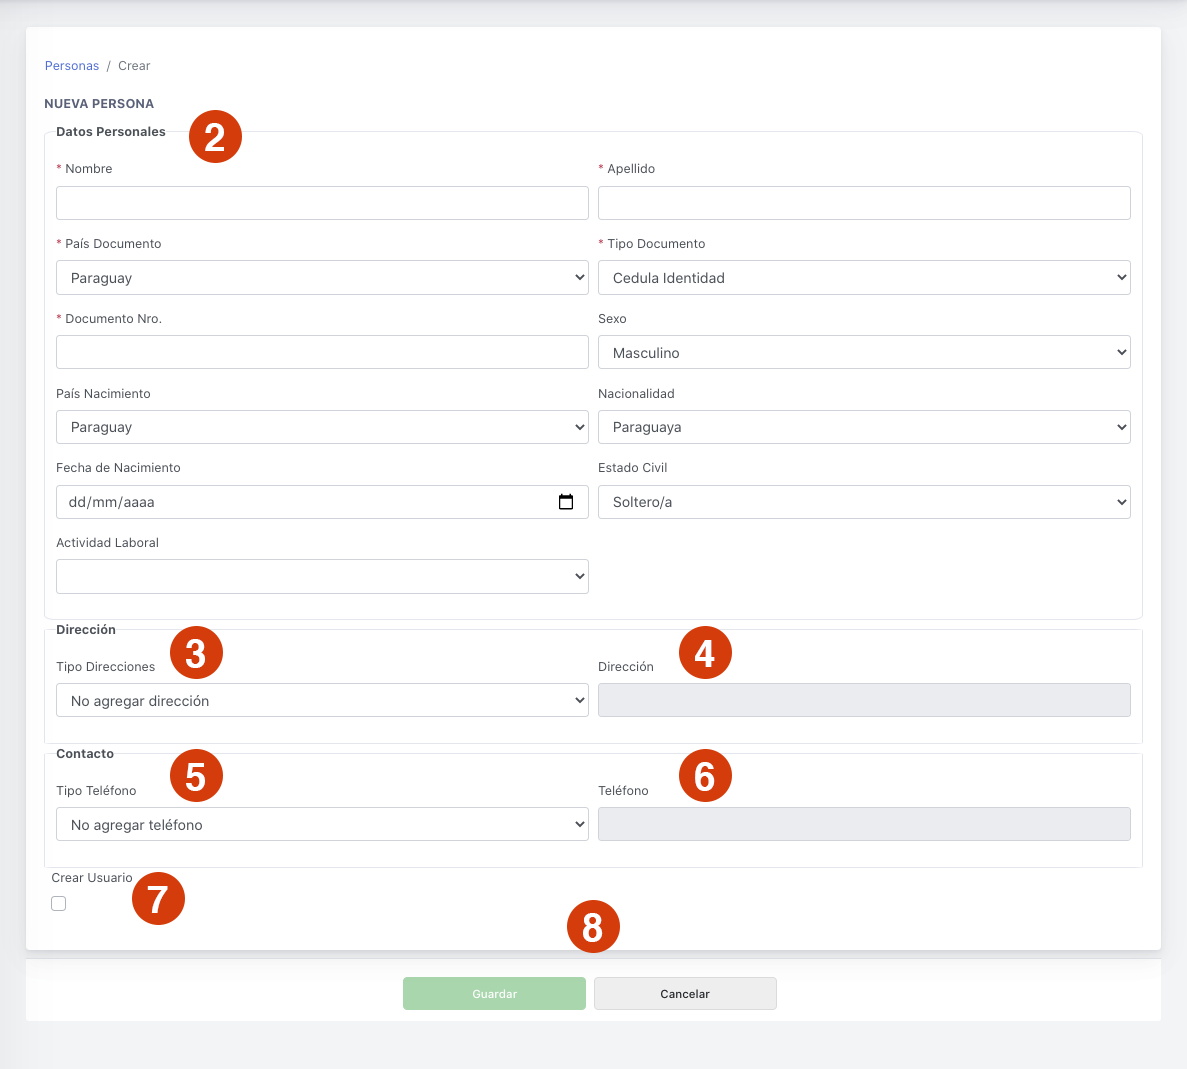Open the Actividad Laboral dropdown
This screenshot has width=1187, height=1069.
[x=322, y=577]
